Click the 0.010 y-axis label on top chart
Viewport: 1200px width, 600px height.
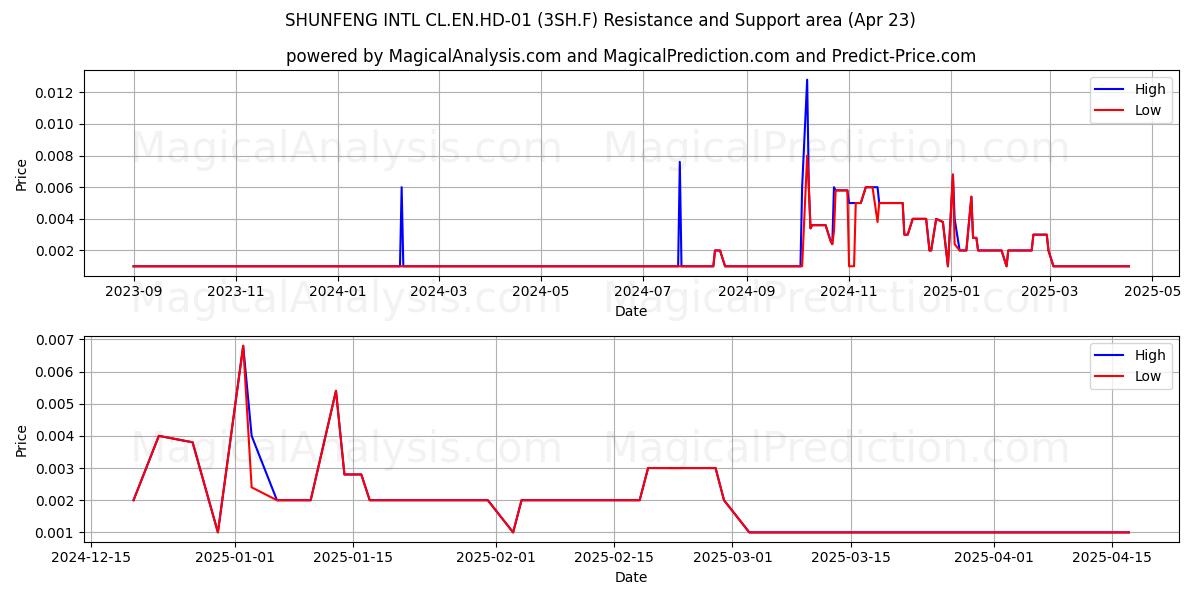click(x=56, y=124)
